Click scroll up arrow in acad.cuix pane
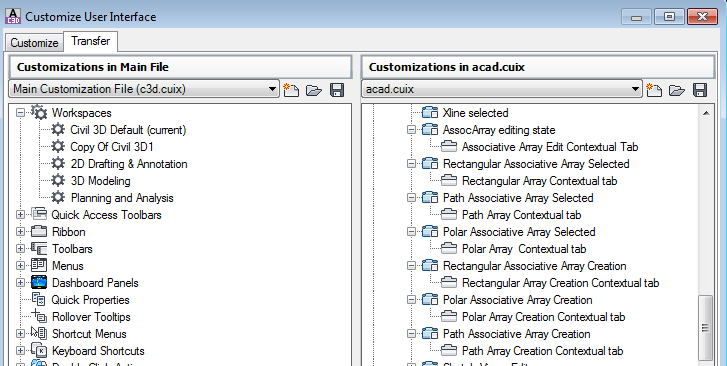This screenshot has width=727, height=366. [706, 113]
